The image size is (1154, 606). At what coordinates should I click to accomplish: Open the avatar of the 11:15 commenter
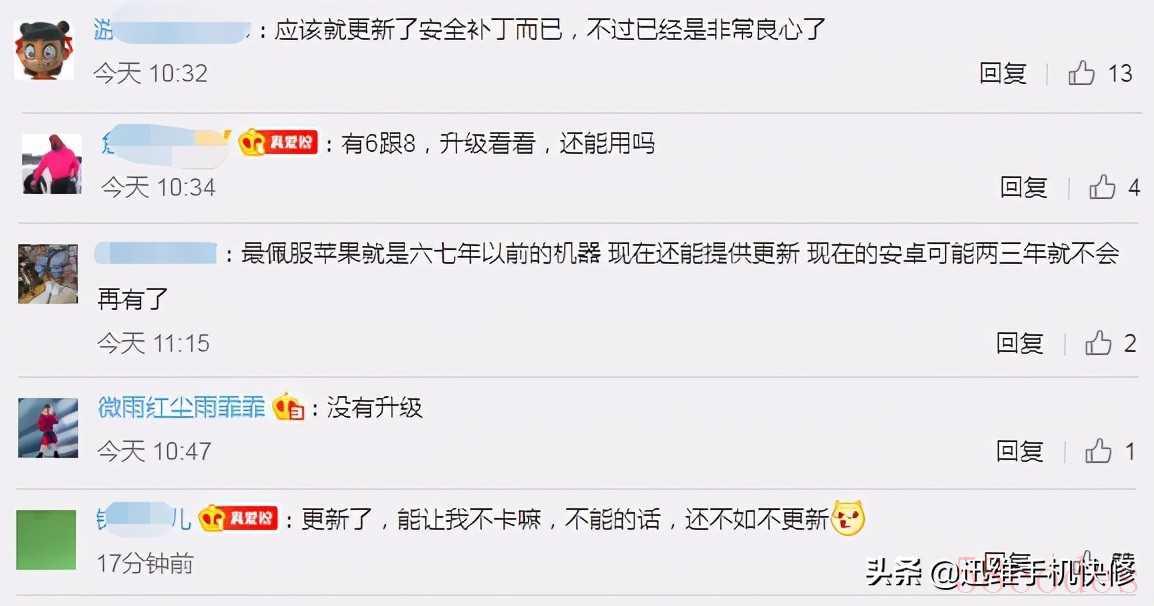(x=48, y=274)
